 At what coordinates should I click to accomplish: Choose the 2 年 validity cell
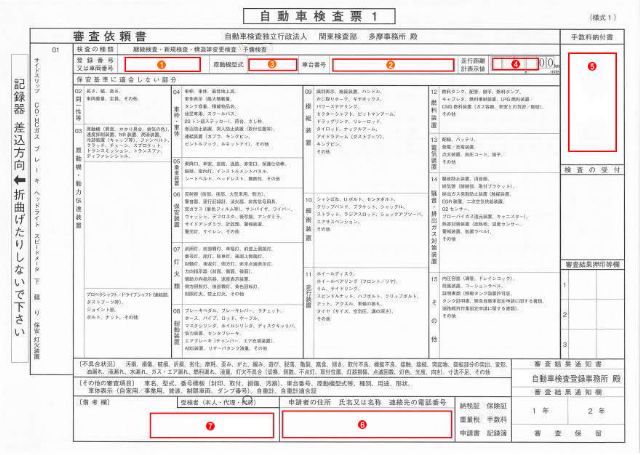(596, 411)
